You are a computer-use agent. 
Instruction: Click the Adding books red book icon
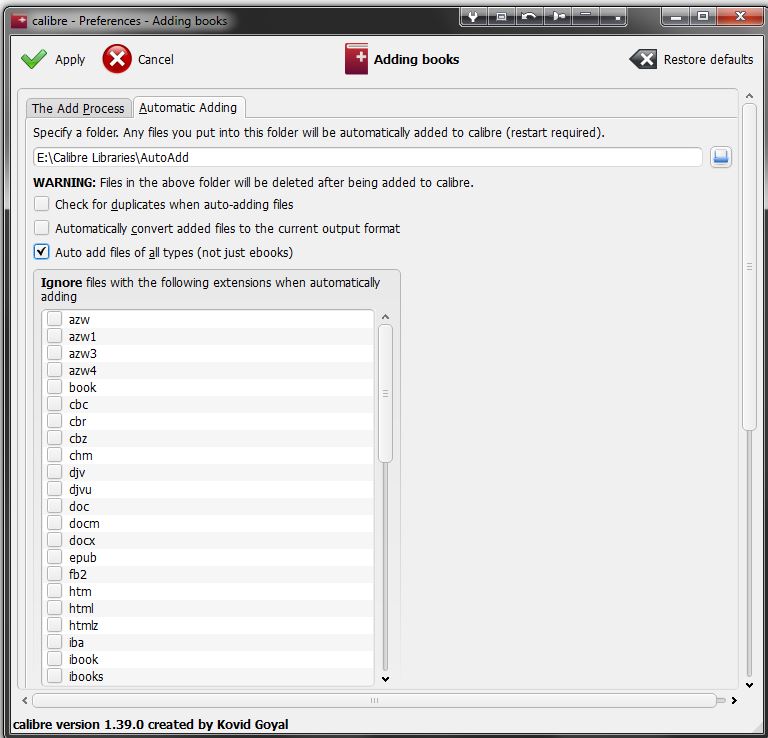coord(356,59)
